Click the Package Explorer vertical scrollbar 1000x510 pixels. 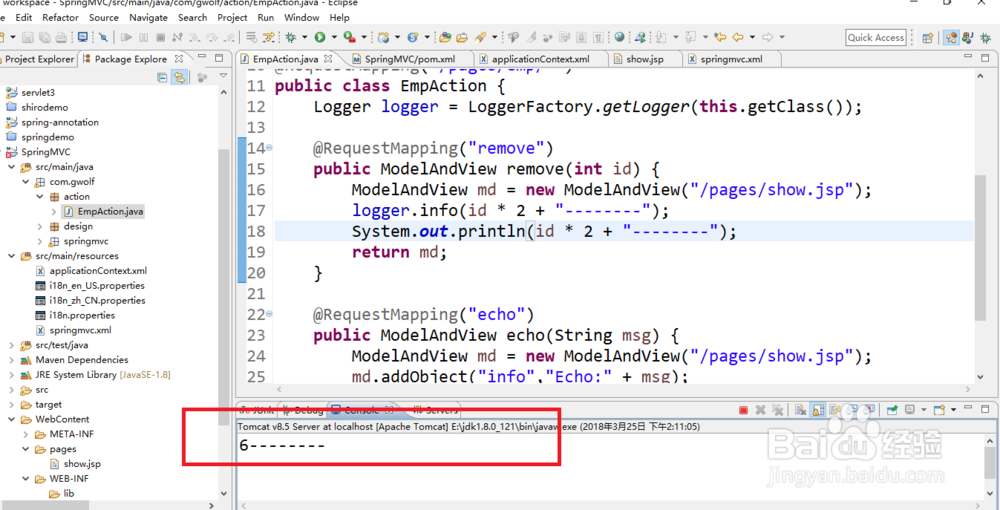tap(224, 287)
